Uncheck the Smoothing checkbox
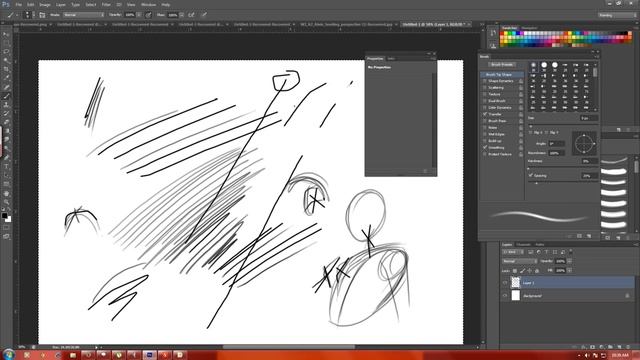This screenshot has height=360, width=640. click(x=484, y=147)
